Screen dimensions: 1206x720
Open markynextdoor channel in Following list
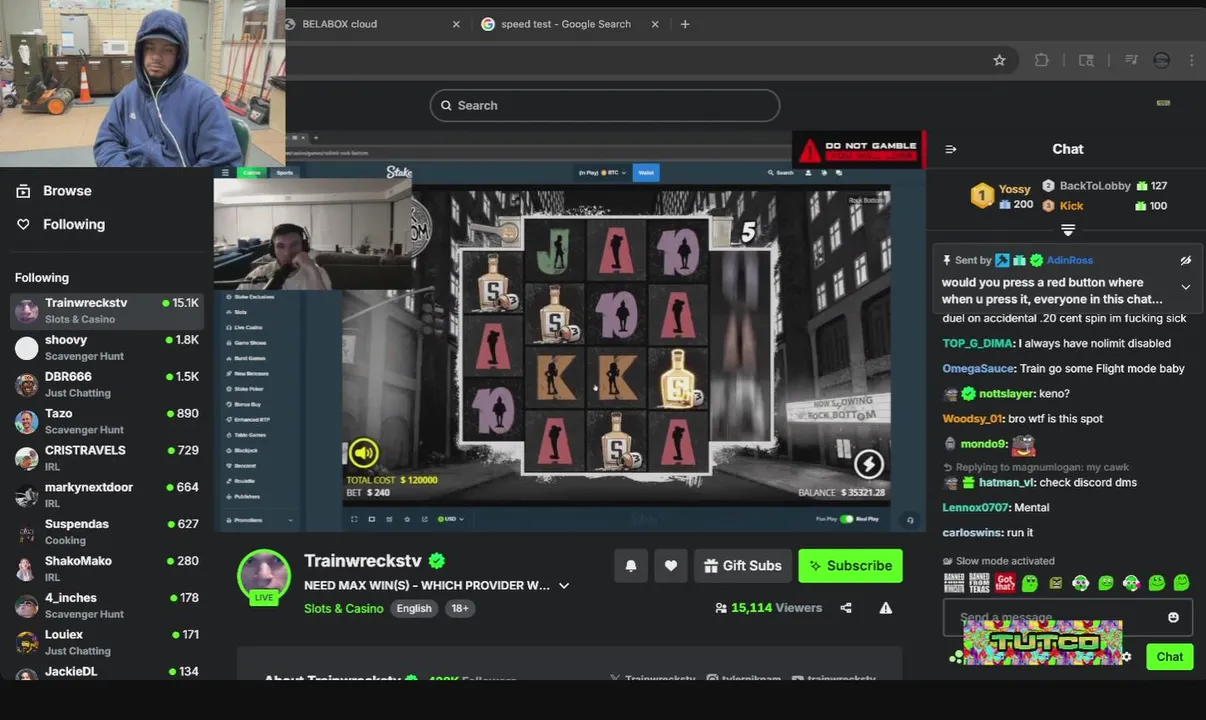tap(106, 495)
